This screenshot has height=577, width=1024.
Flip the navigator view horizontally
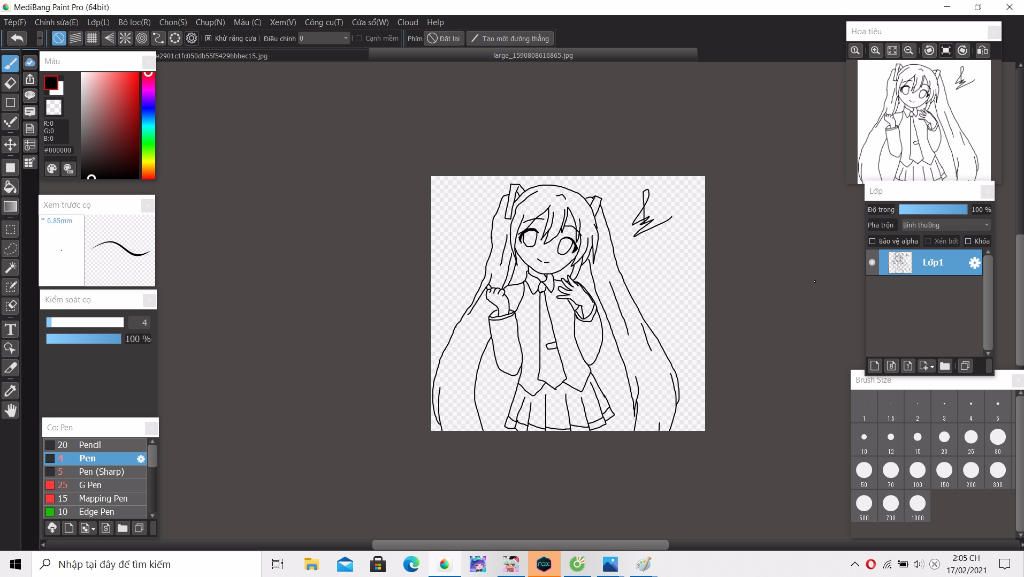pos(982,50)
